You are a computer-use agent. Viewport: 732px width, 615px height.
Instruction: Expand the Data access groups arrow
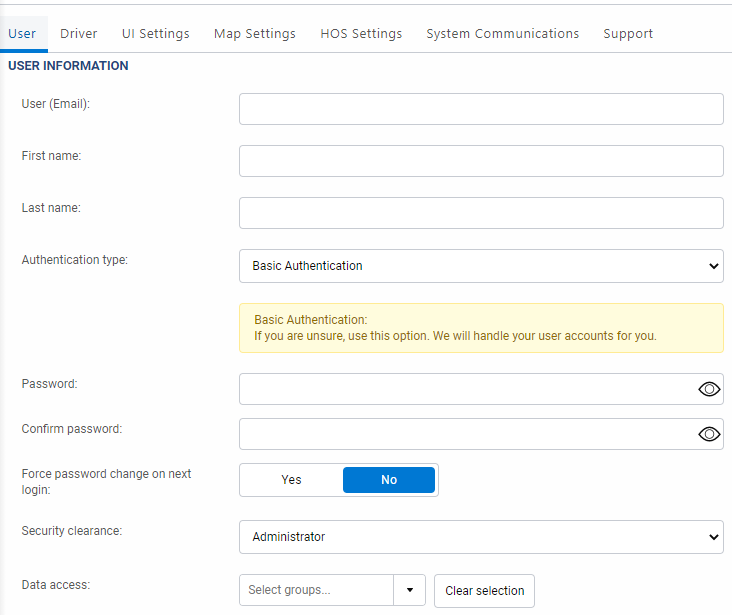click(409, 591)
